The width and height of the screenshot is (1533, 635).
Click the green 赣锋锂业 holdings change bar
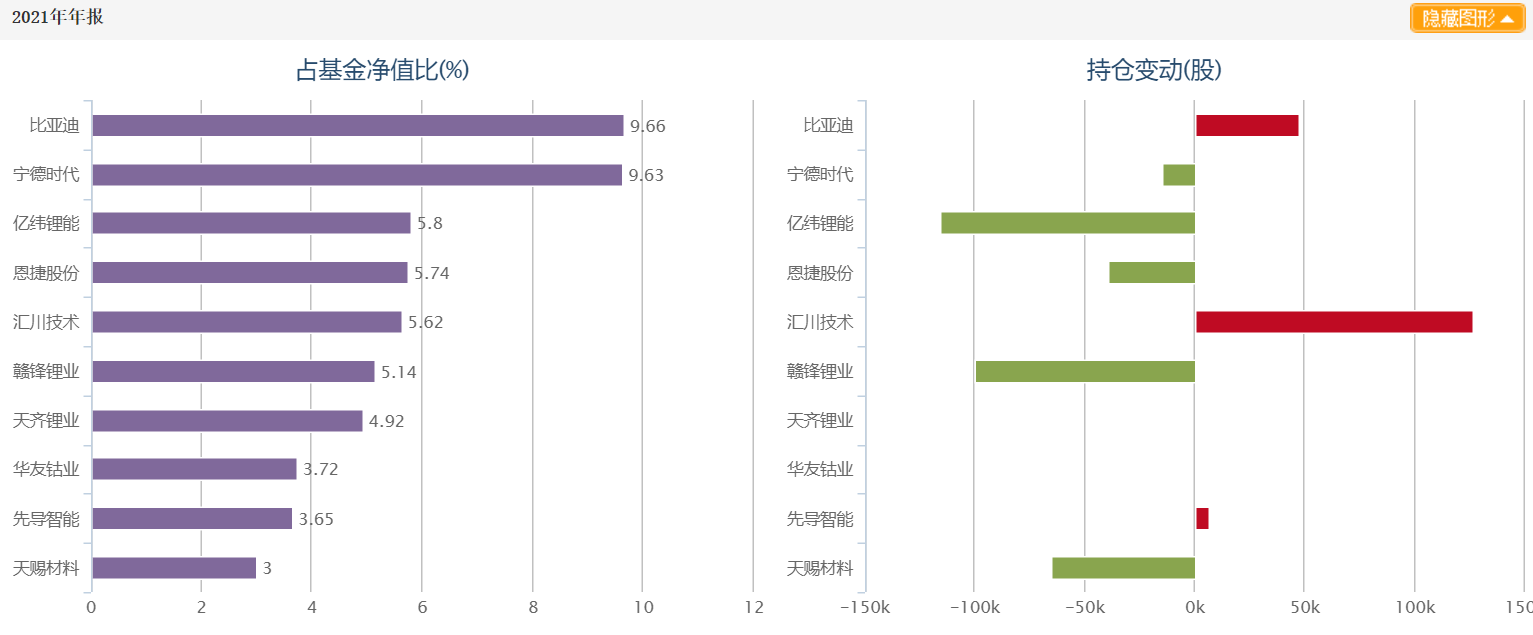[1085, 371]
